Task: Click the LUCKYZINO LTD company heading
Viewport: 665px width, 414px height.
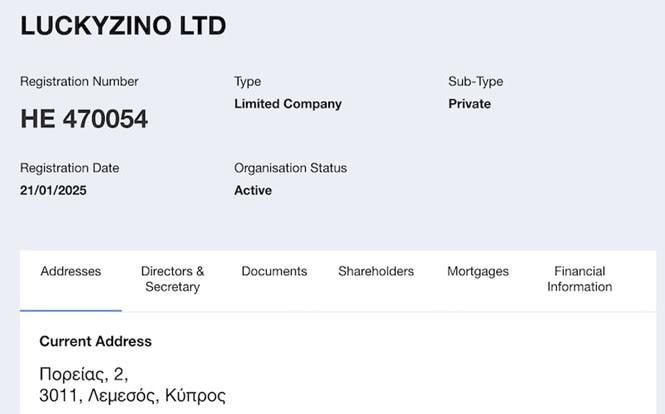Action: tap(123, 26)
